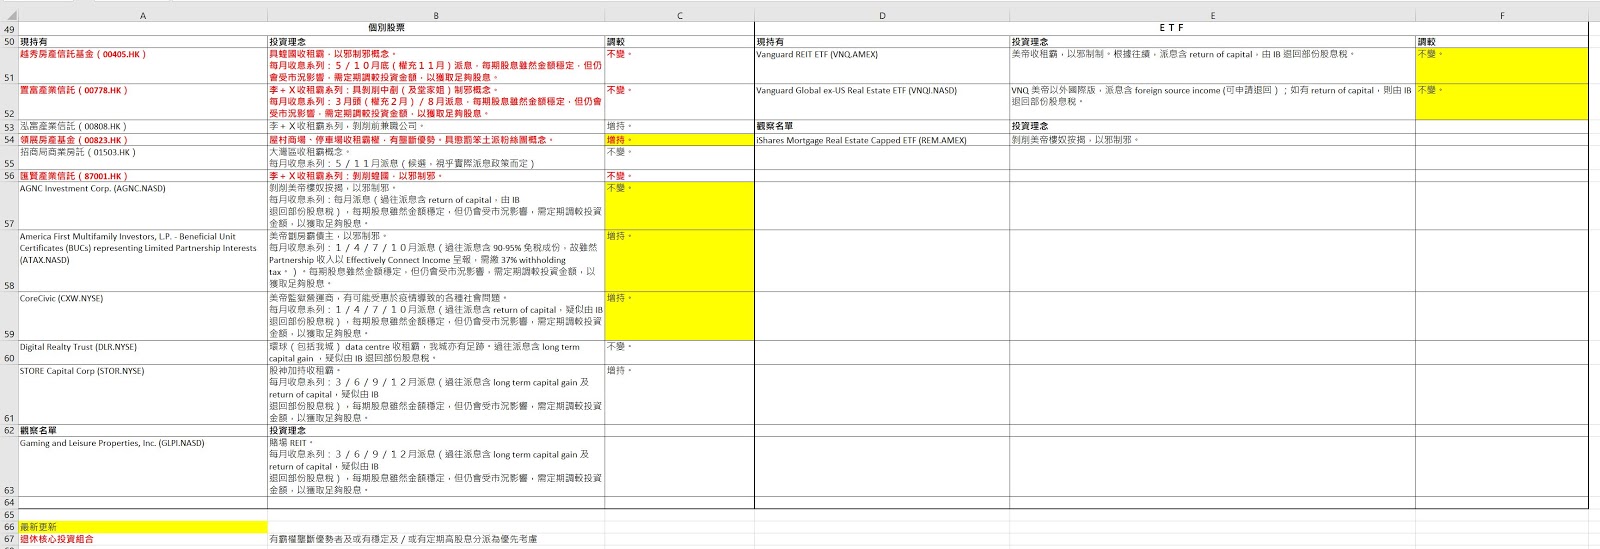
Task: Select row 58 header
Action: click(x=9, y=261)
